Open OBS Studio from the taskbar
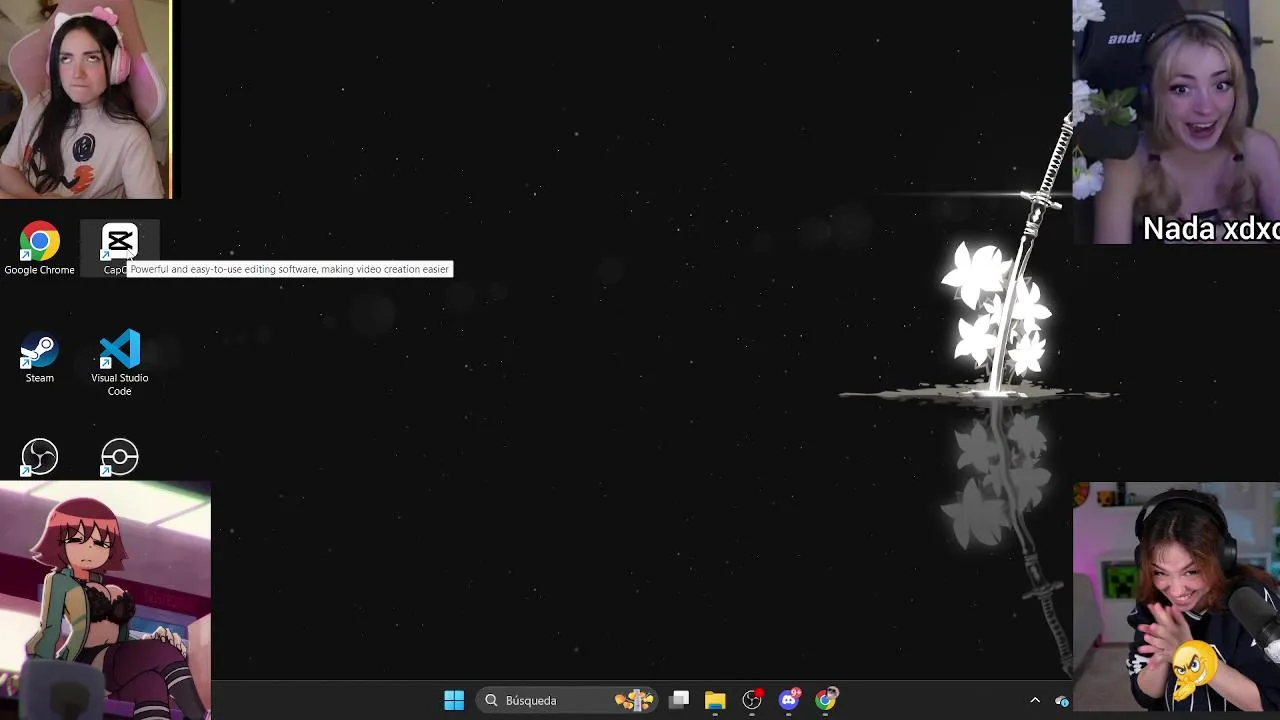Image resolution: width=1280 pixels, height=720 pixels. (752, 700)
